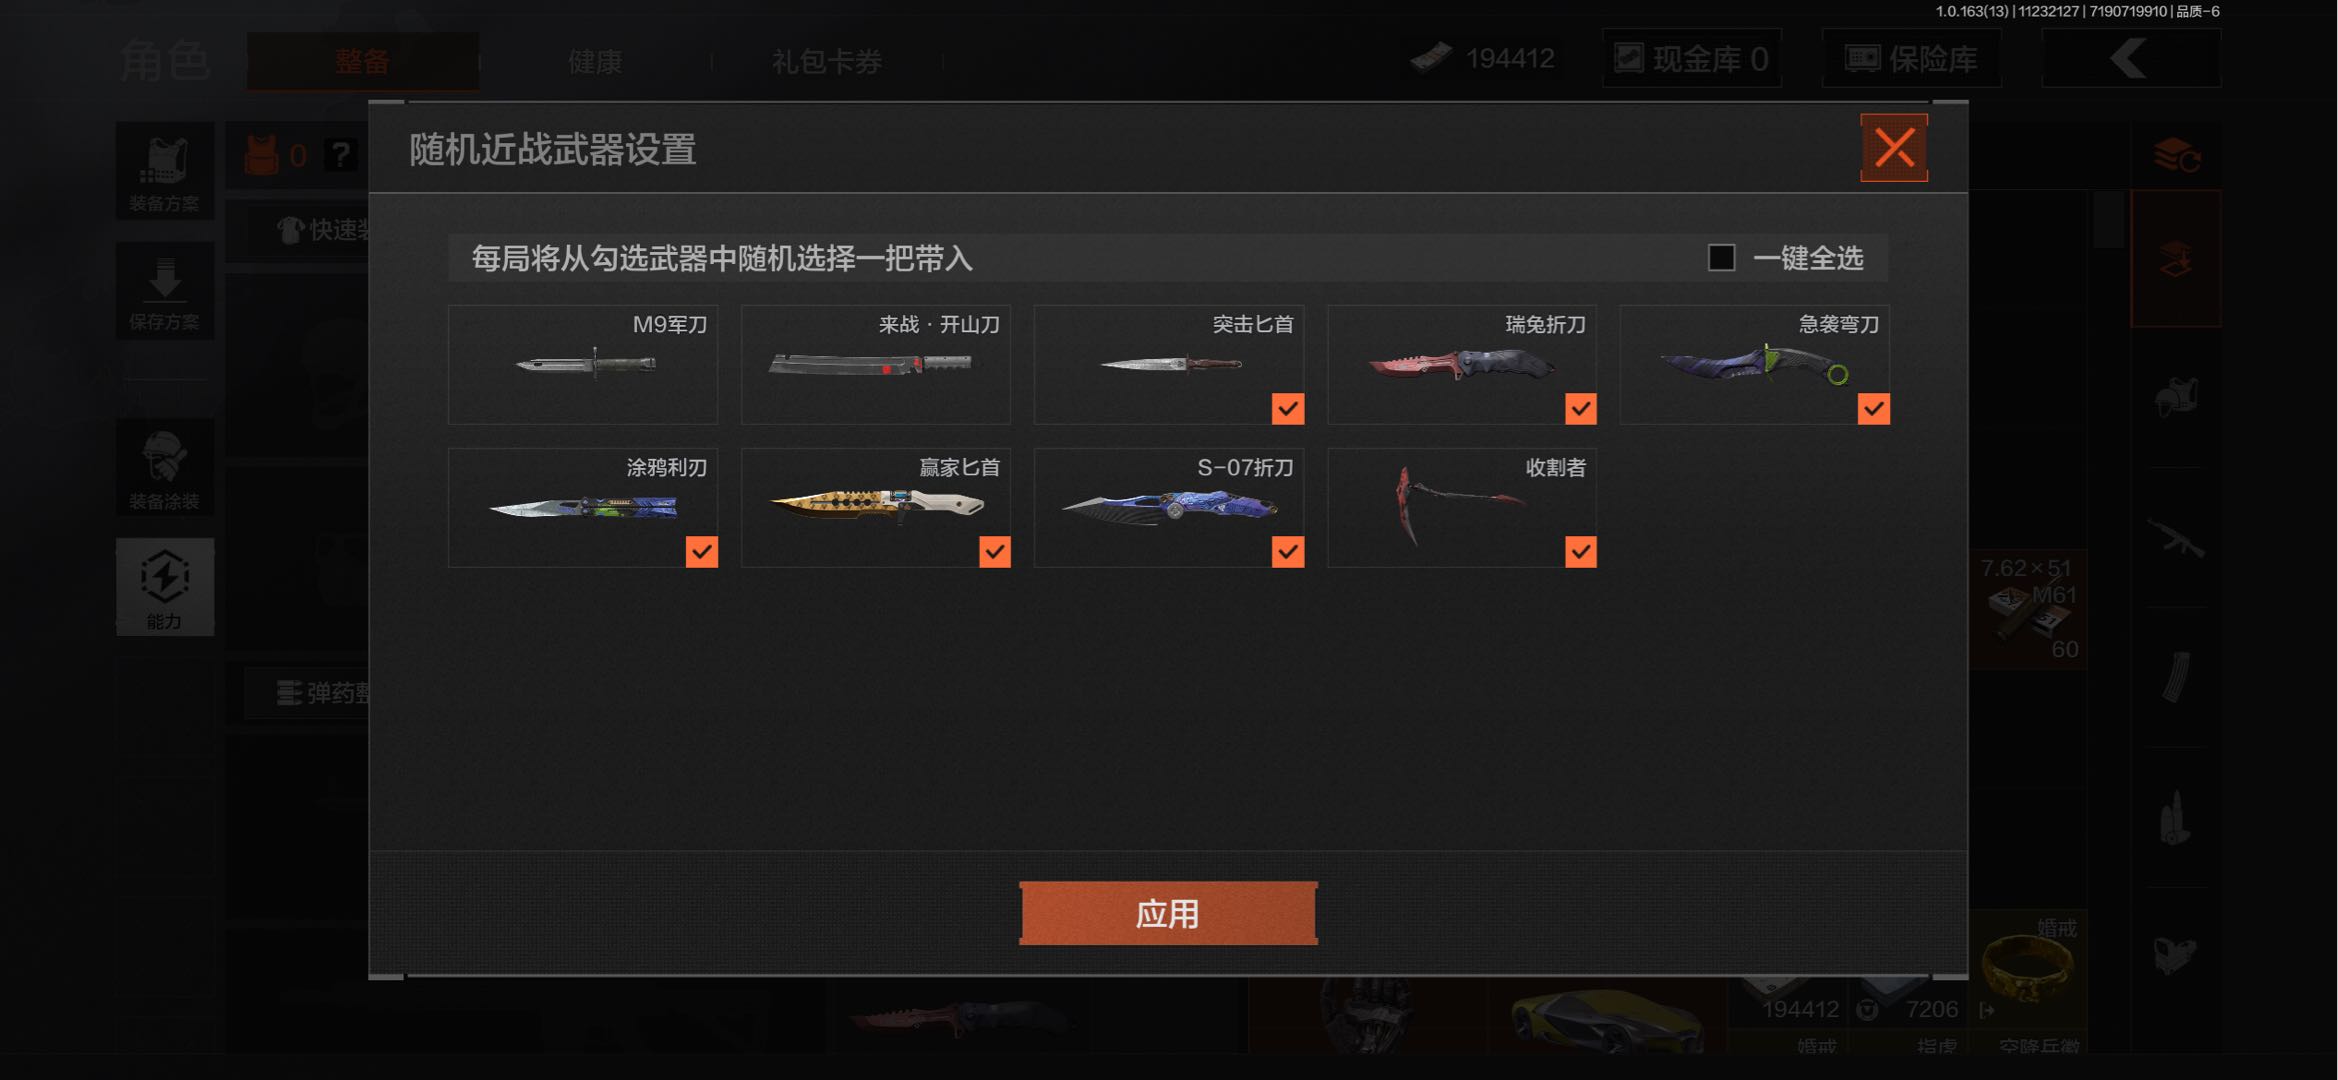Open the 保险库 safe vault button
Image resolution: width=2338 pixels, height=1080 pixels.
click(1911, 59)
